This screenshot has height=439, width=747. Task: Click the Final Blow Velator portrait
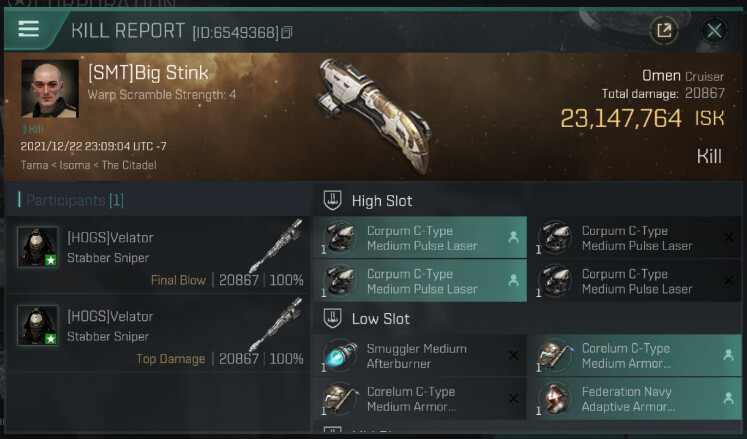37,246
